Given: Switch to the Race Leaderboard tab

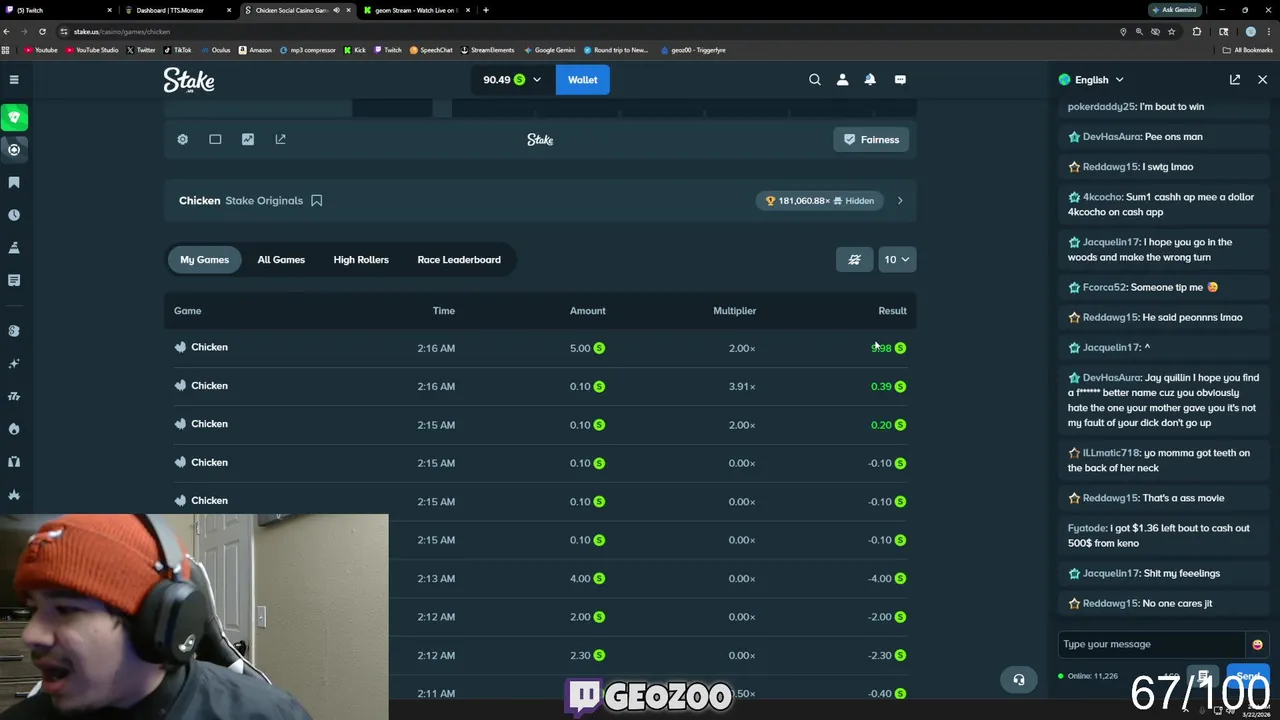Looking at the screenshot, I should click(459, 259).
